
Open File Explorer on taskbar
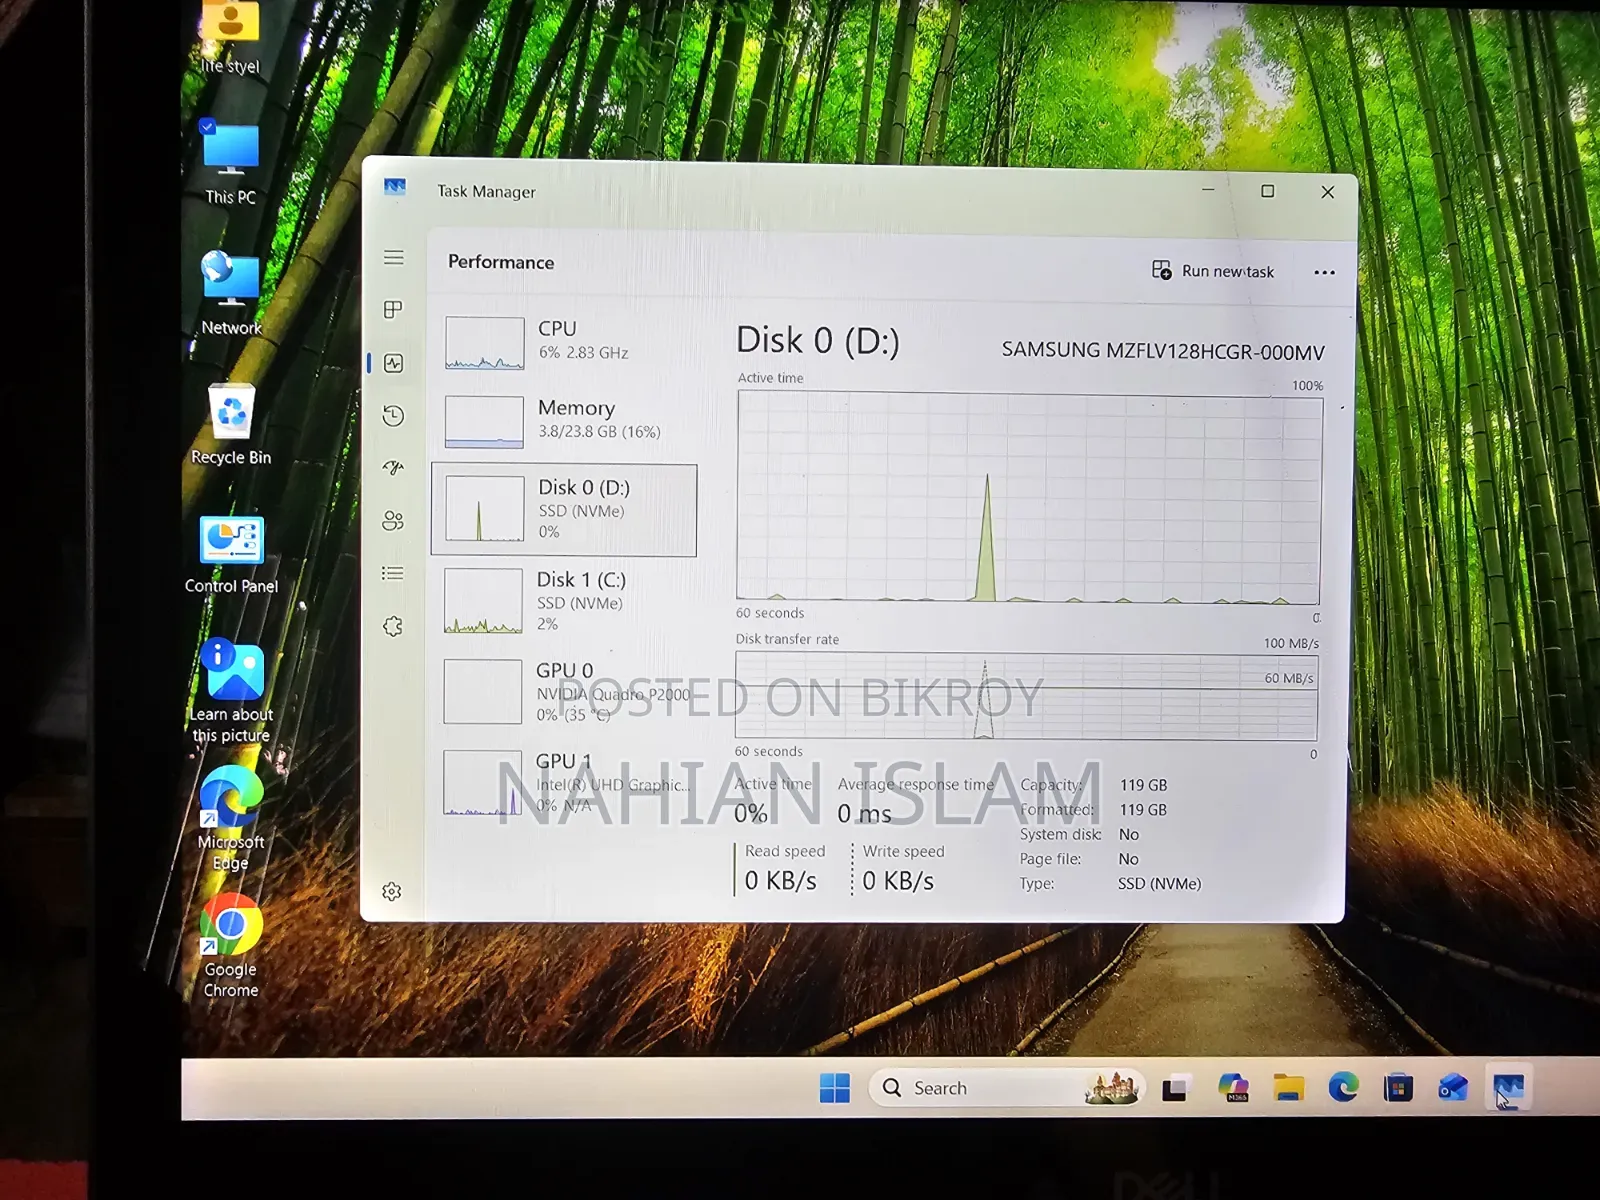(x=1288, y=1088)
